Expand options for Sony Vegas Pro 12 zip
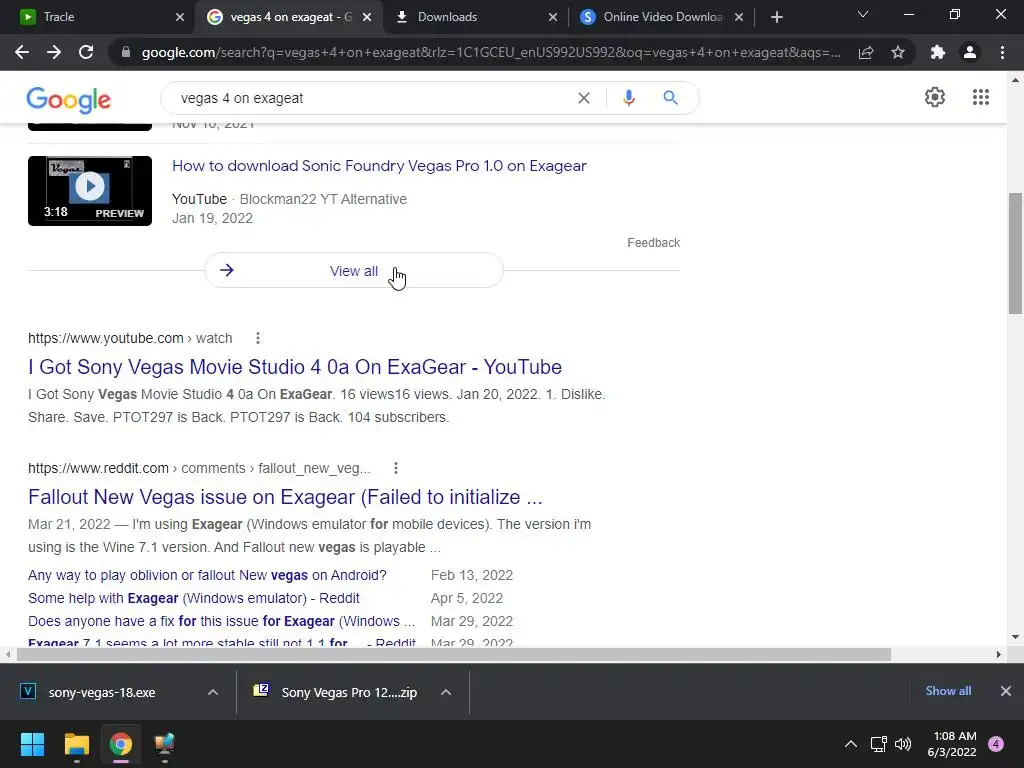Image resolution: width=1024 pixels, height=768 pixels. 446,692
